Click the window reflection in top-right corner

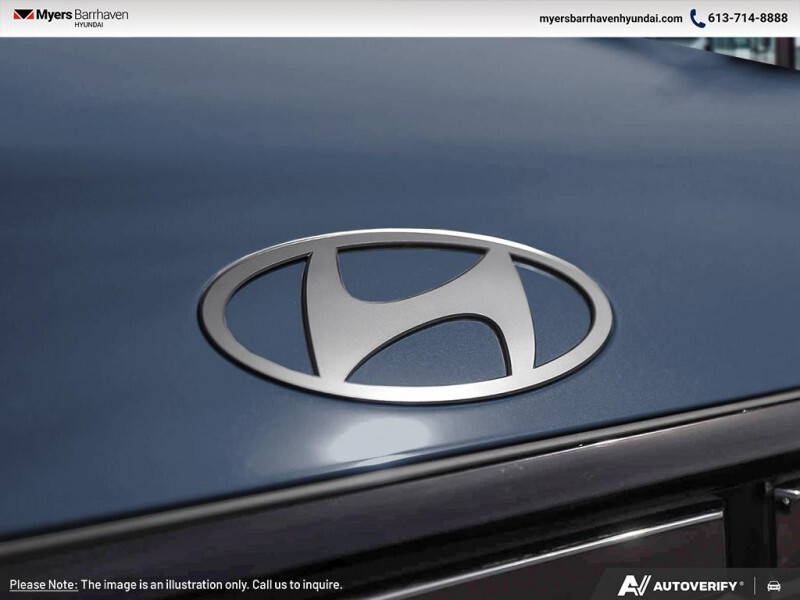(740, 48)
